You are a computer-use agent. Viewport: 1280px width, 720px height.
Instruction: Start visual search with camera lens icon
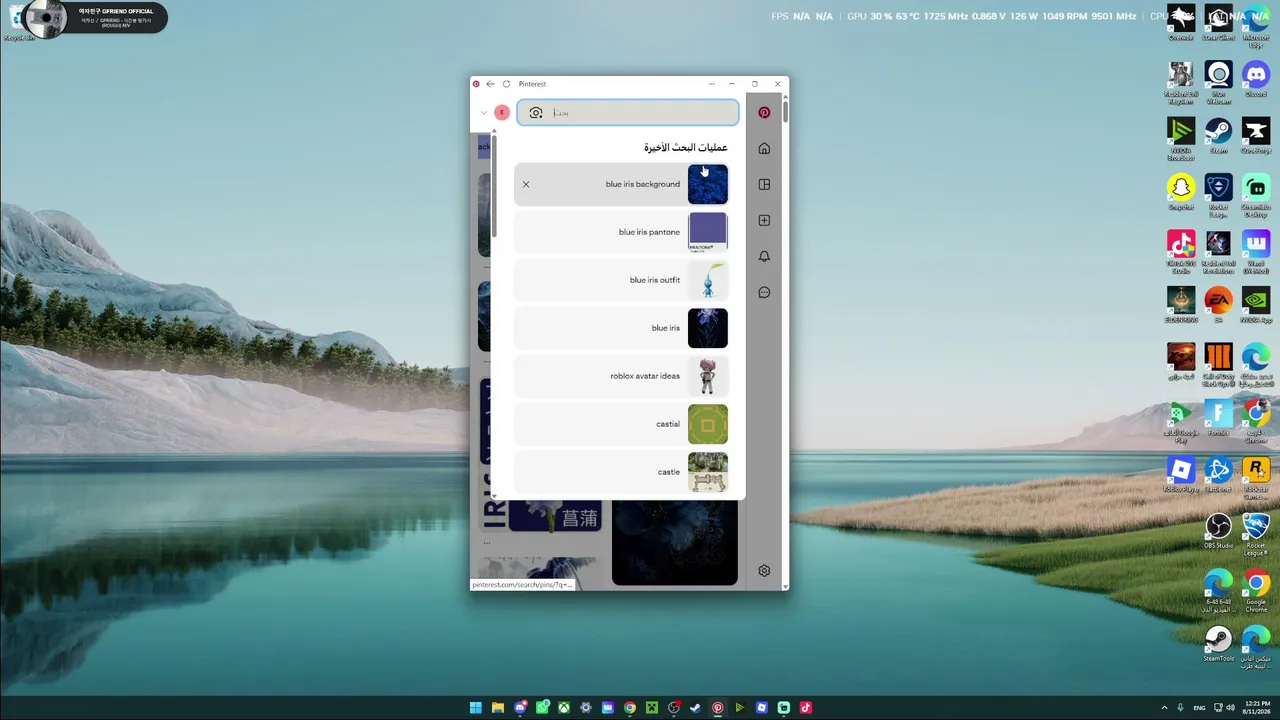(536, 113)
